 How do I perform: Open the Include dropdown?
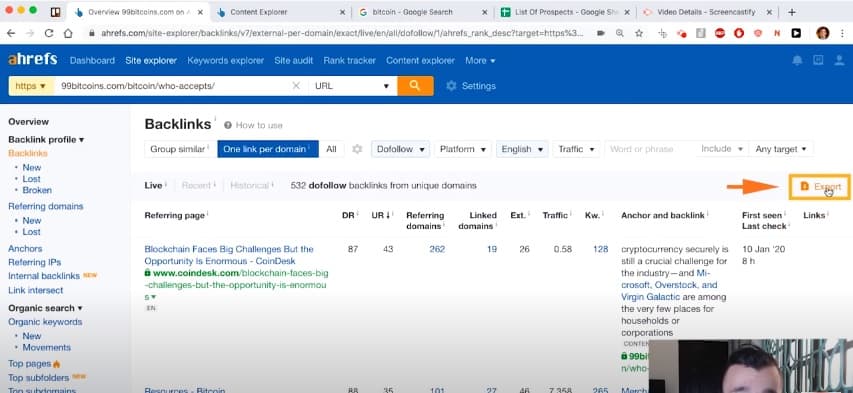coord(722,149)
